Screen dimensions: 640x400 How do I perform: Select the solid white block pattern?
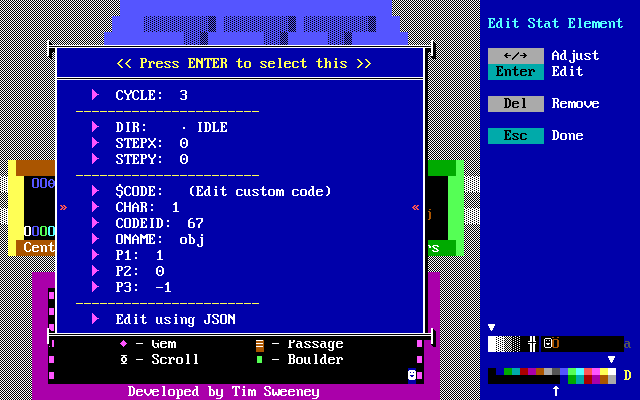(492, 344)
